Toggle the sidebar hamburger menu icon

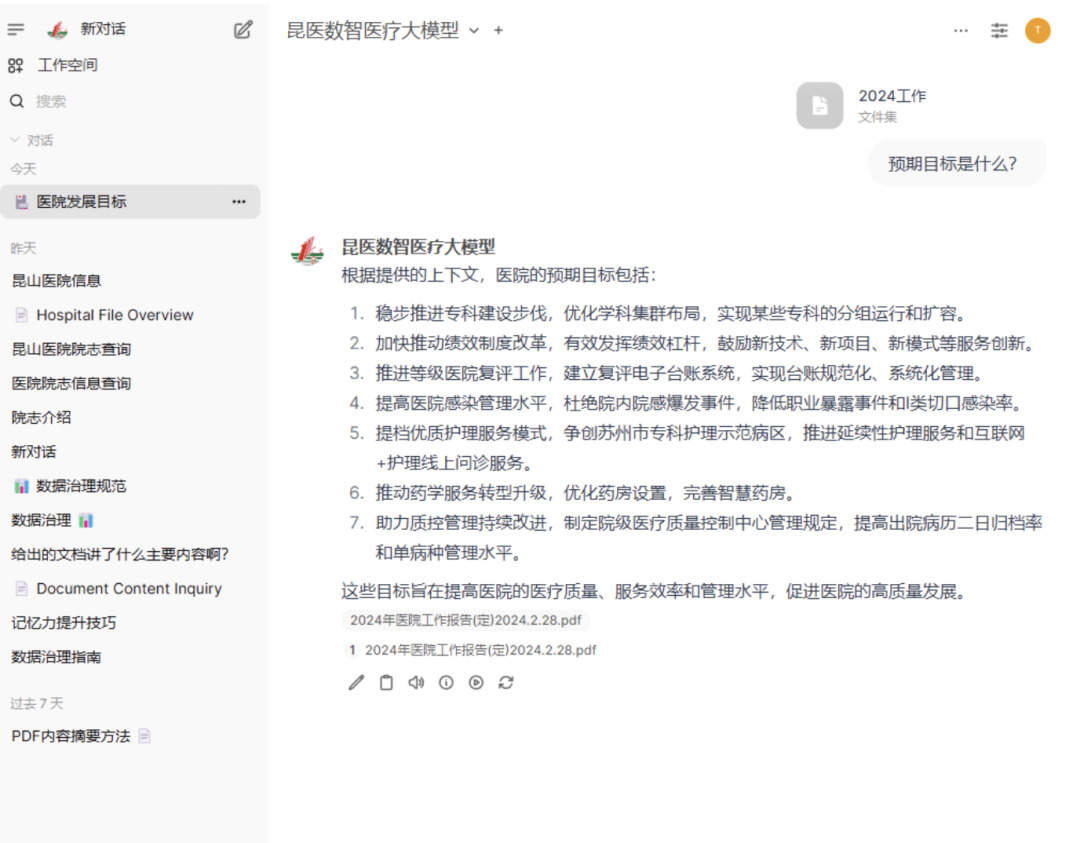coord(16,30)
